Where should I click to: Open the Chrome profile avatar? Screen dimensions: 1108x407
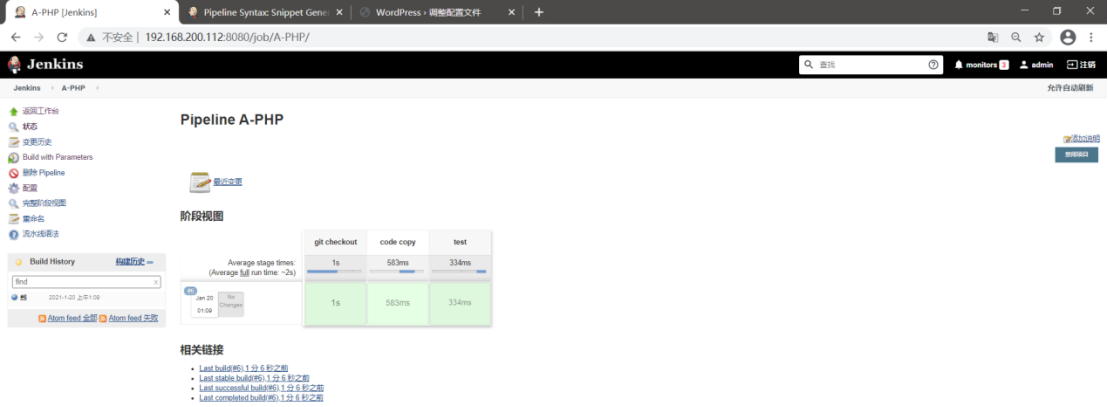[x=1068, y=37]
